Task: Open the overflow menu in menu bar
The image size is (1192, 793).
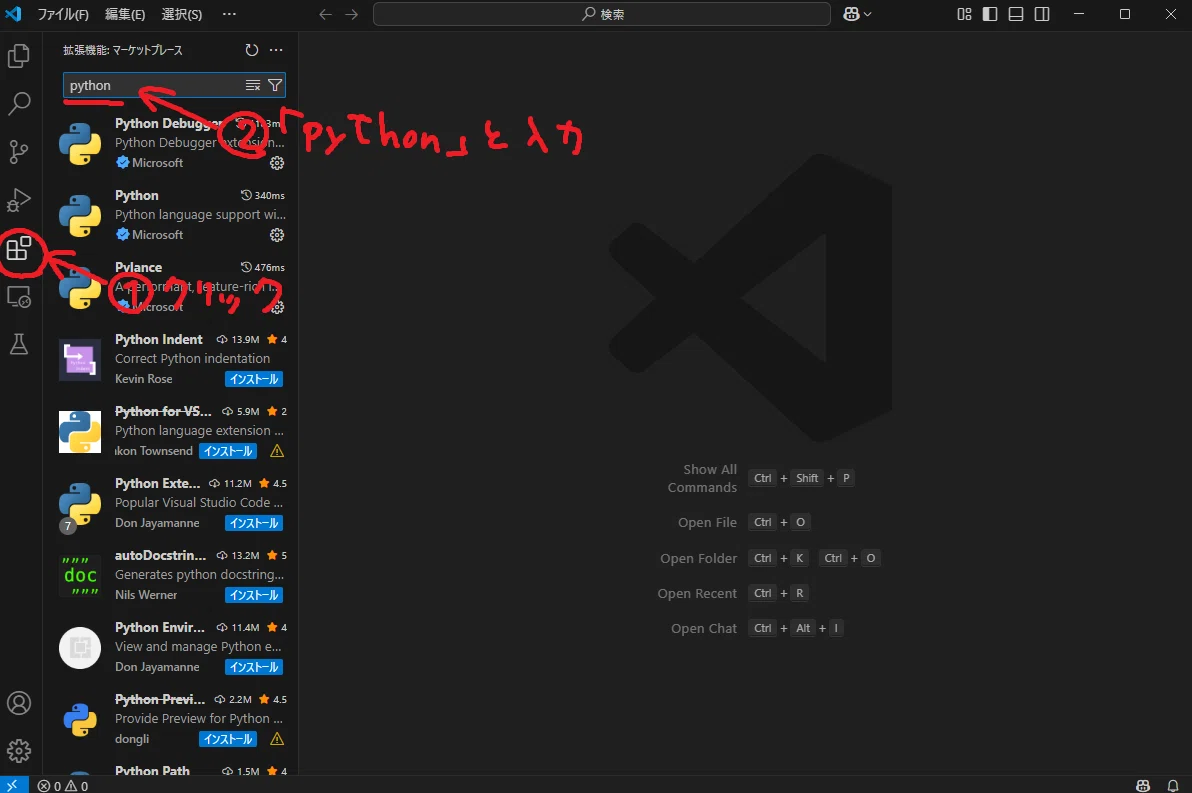Action: [229, 14]
